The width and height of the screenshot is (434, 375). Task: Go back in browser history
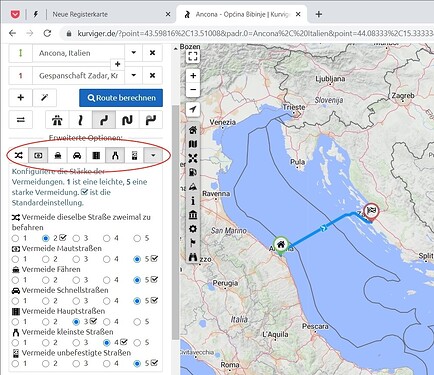coord(12,33)
